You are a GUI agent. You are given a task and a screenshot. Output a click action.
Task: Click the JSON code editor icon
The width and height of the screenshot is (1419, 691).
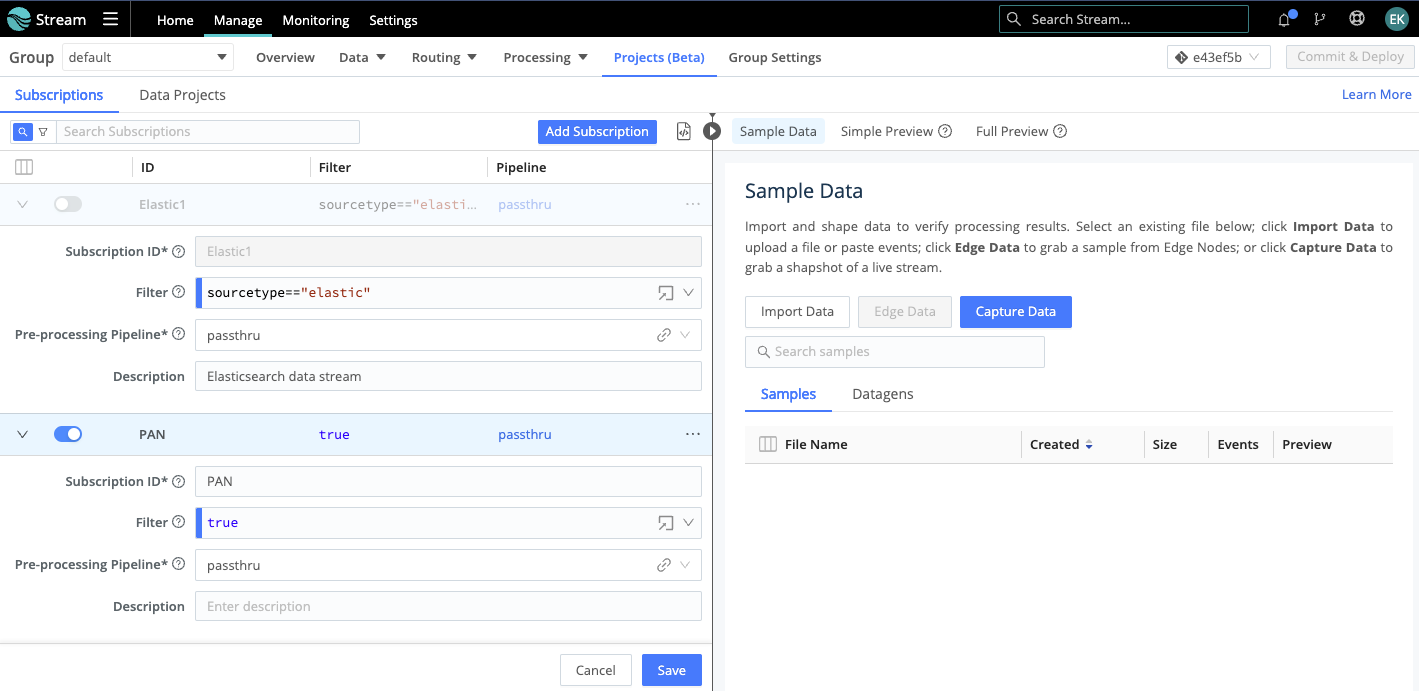[x=684, y=131]
